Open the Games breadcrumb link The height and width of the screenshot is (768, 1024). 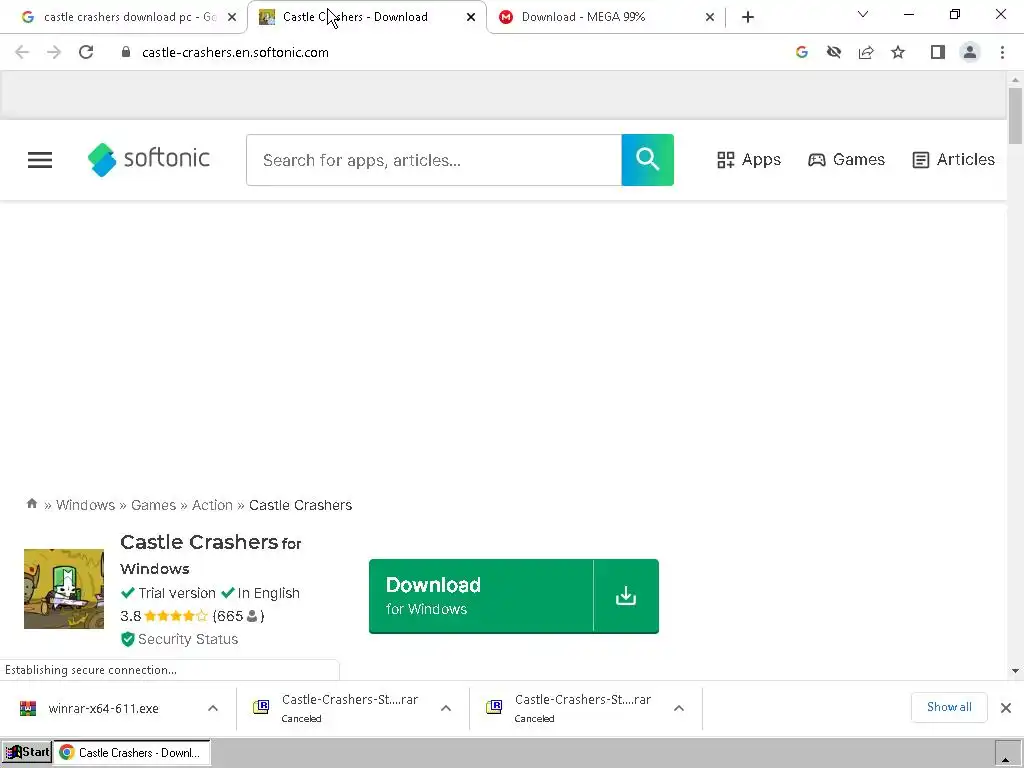[153, 505]
